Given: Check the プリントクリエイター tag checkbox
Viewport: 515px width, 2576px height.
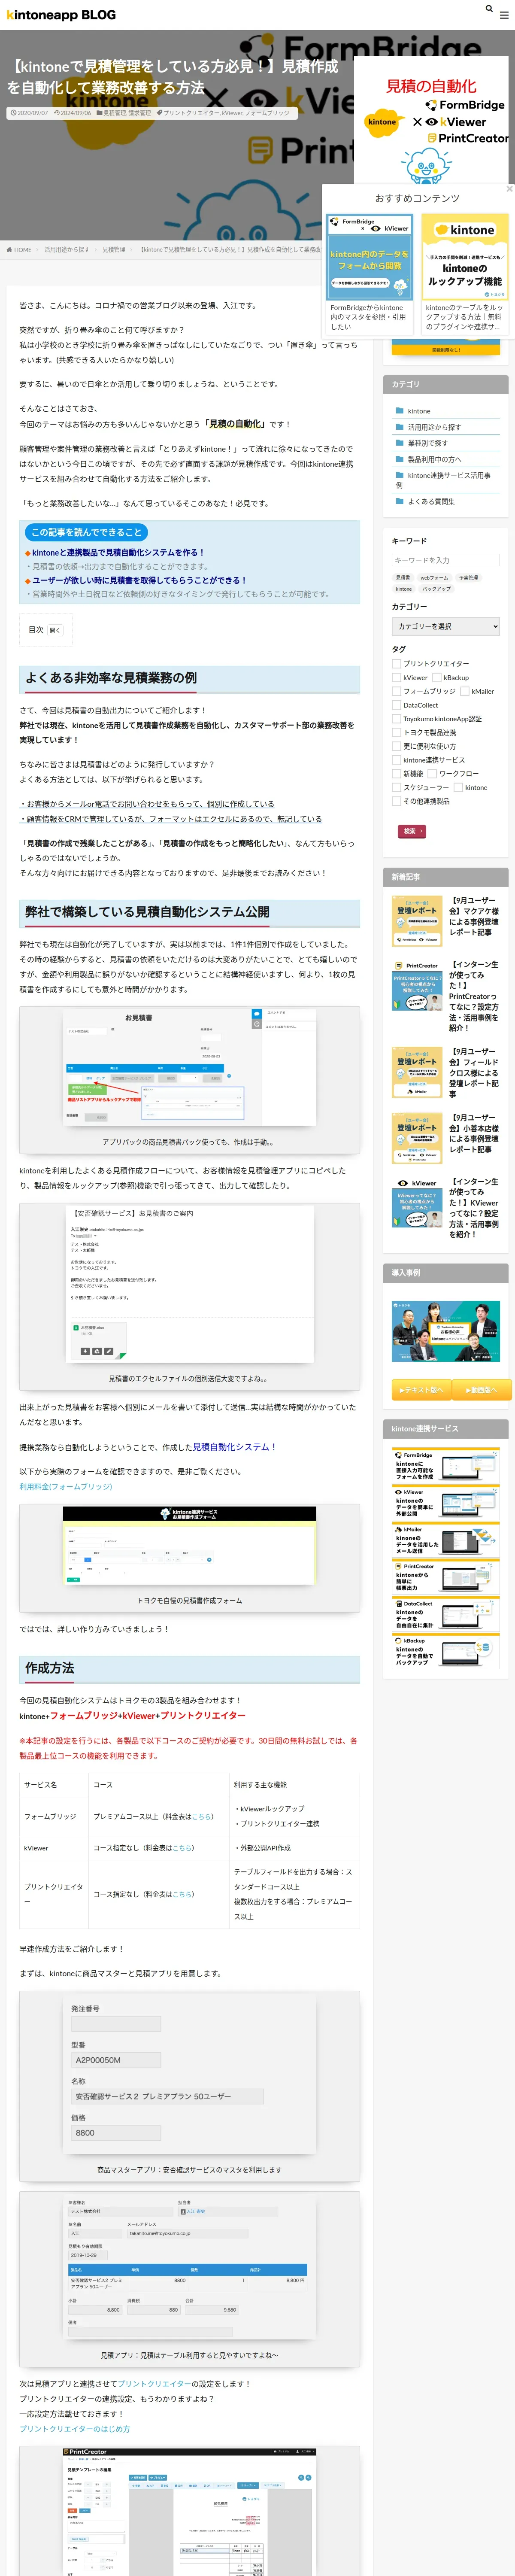Looking at the screenshot, I should [396, 664].
